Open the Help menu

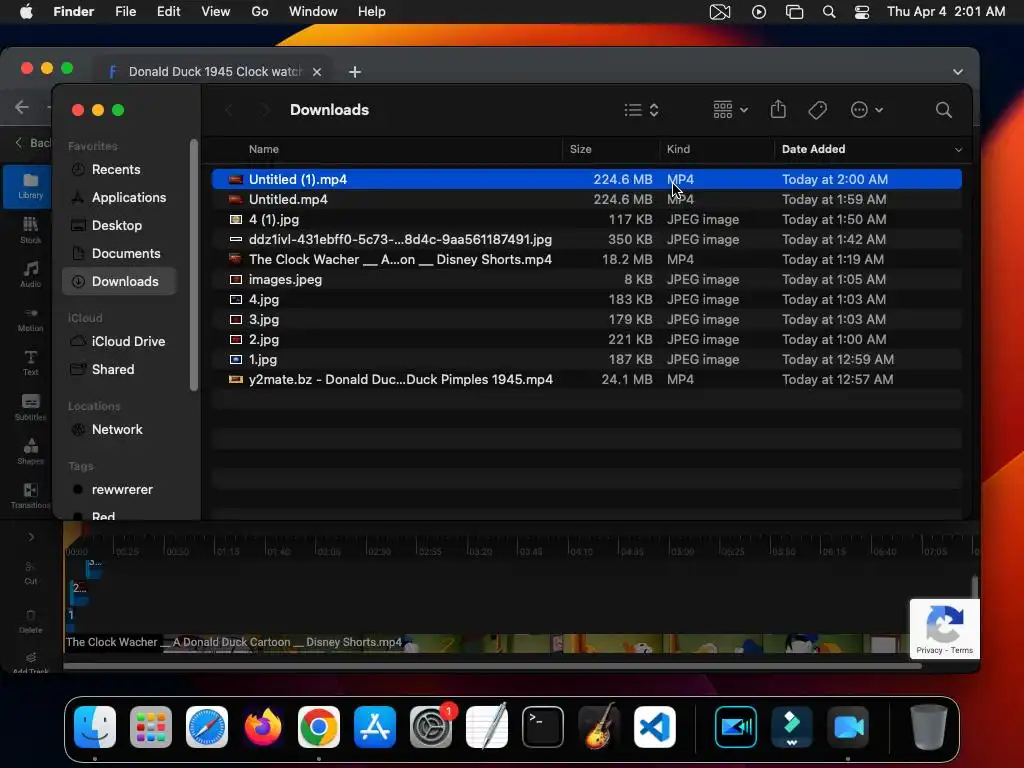click(372, 12)
